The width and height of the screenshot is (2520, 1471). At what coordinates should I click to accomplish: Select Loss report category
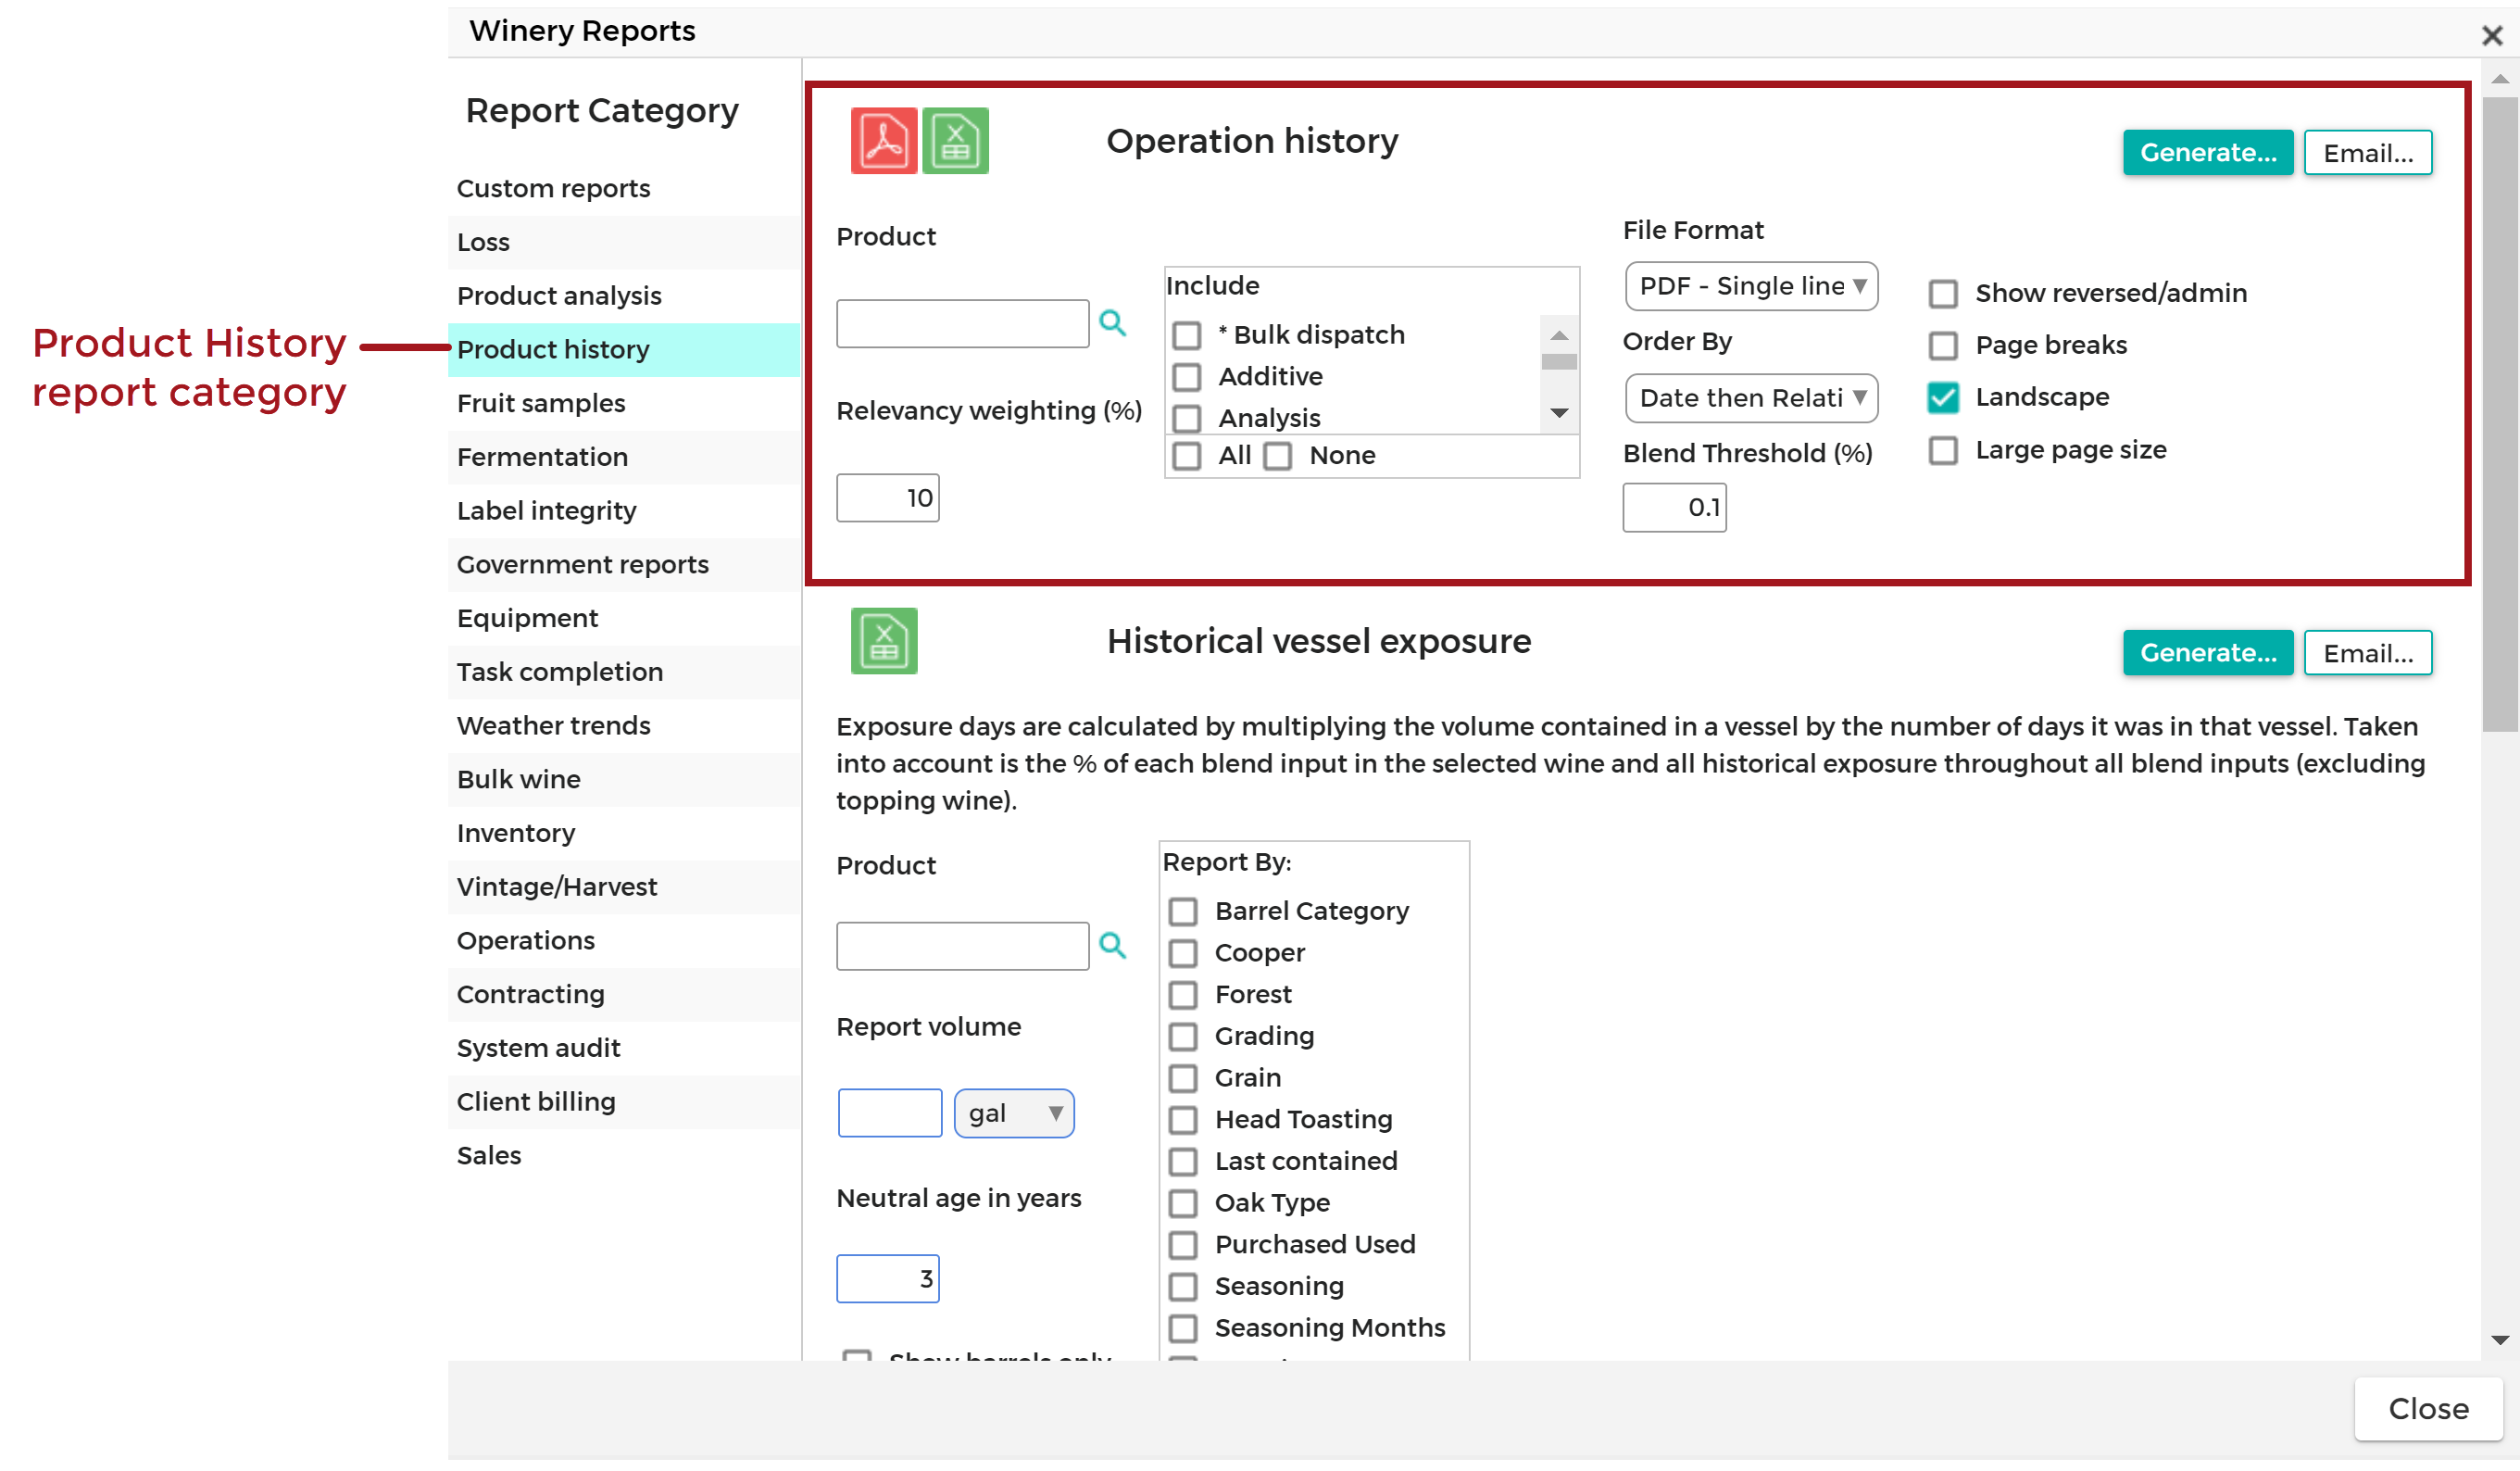tap(624, 242)
